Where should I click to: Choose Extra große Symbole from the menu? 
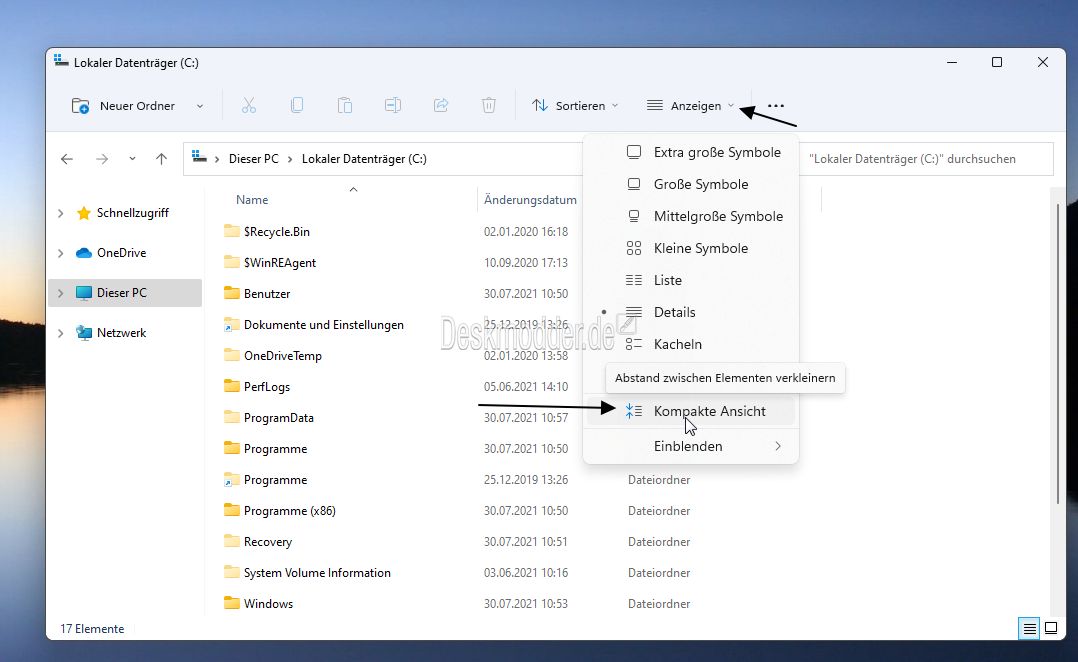pyautogui.click(x=691, y=152)
